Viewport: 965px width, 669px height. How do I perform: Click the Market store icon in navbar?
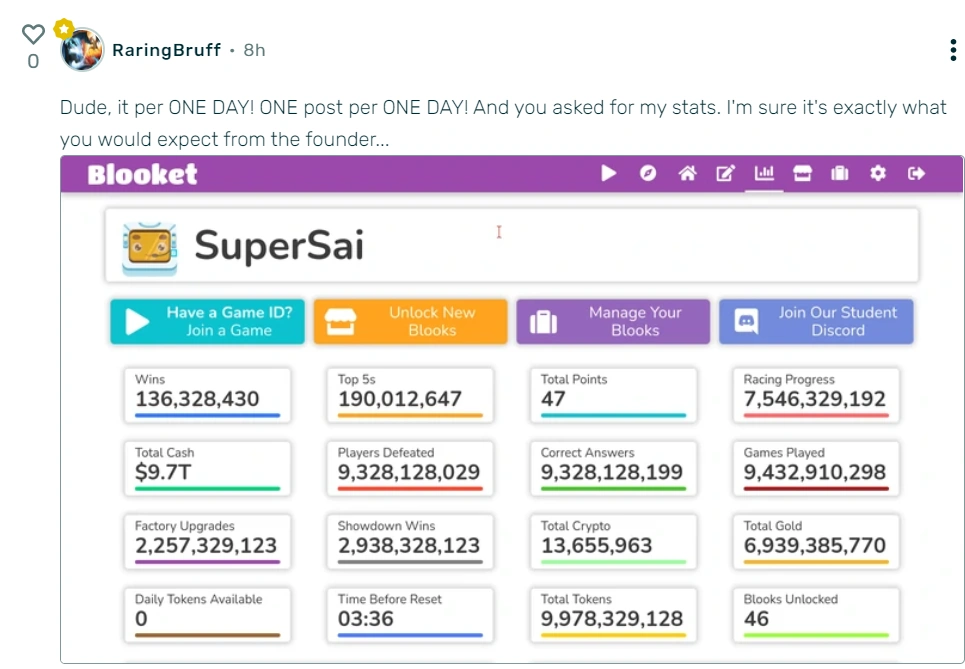click(802, 174)
